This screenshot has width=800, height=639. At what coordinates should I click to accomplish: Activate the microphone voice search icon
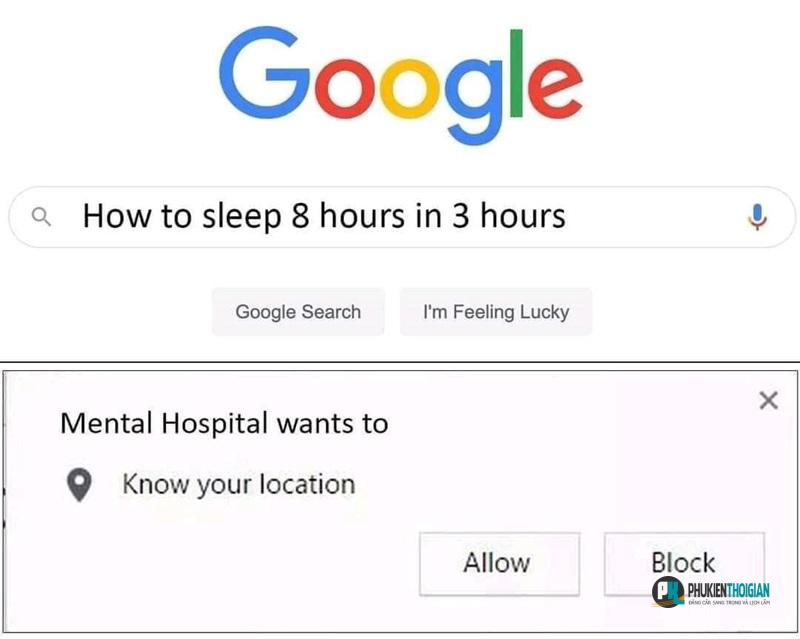coord(758,217)
